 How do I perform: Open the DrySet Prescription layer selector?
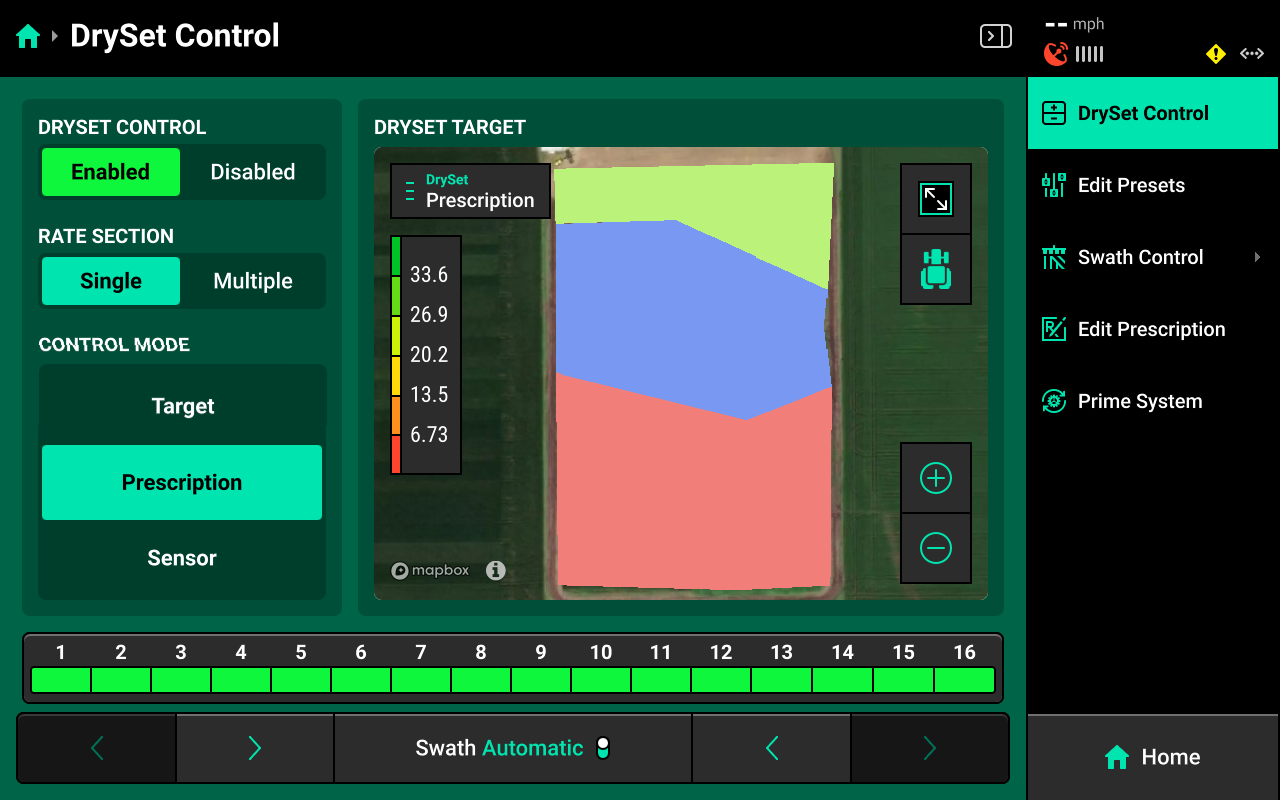470,191
